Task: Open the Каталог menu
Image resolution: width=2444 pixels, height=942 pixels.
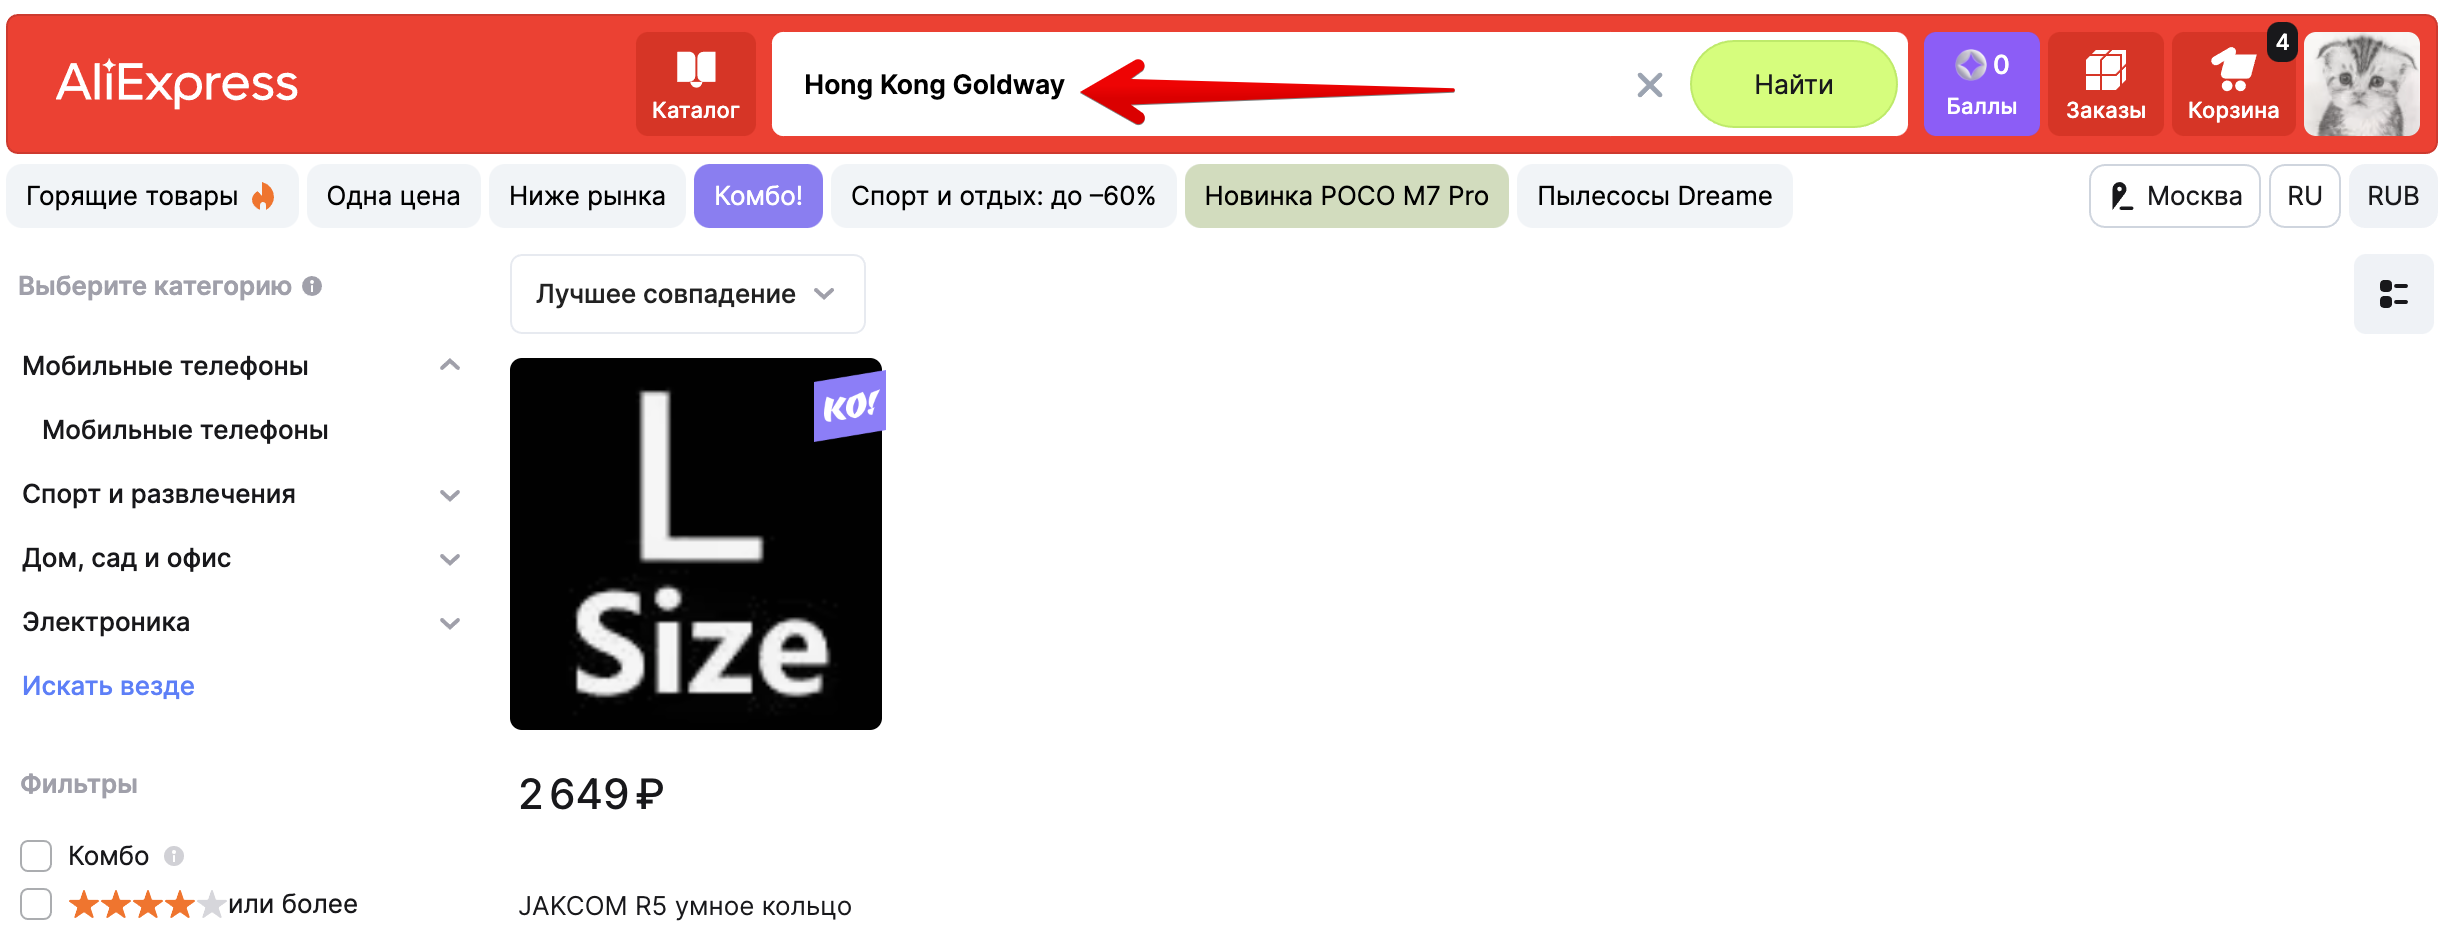Action: [696, 84]
